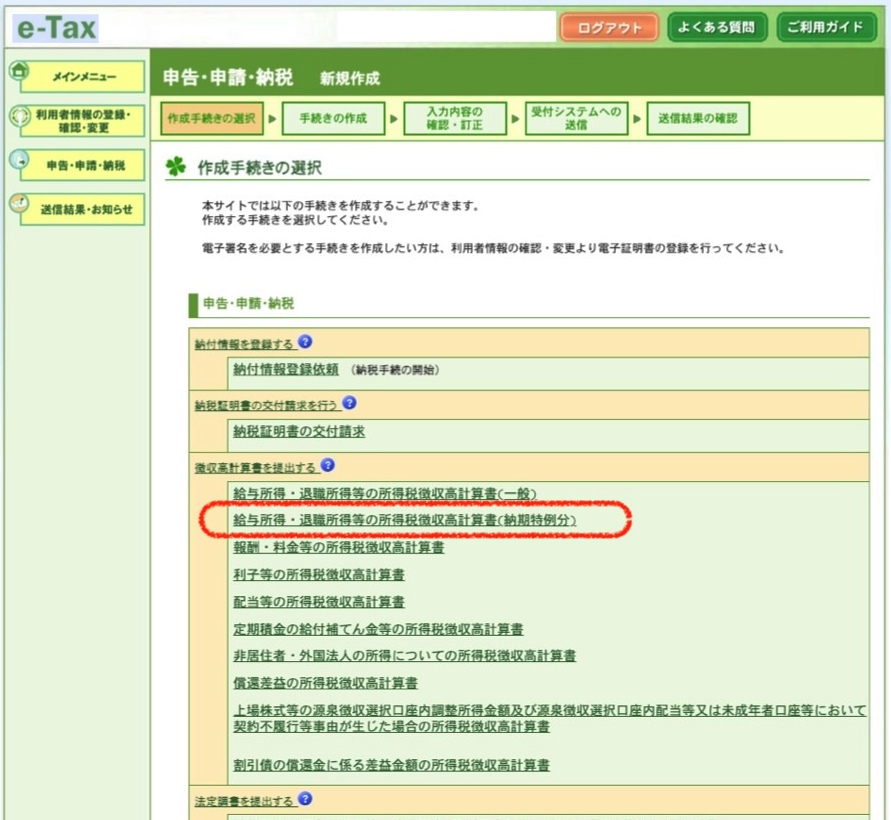Open help icon next to 法定調書を提出する
This screenshot has width=891, height=820.
coord(305,799)
